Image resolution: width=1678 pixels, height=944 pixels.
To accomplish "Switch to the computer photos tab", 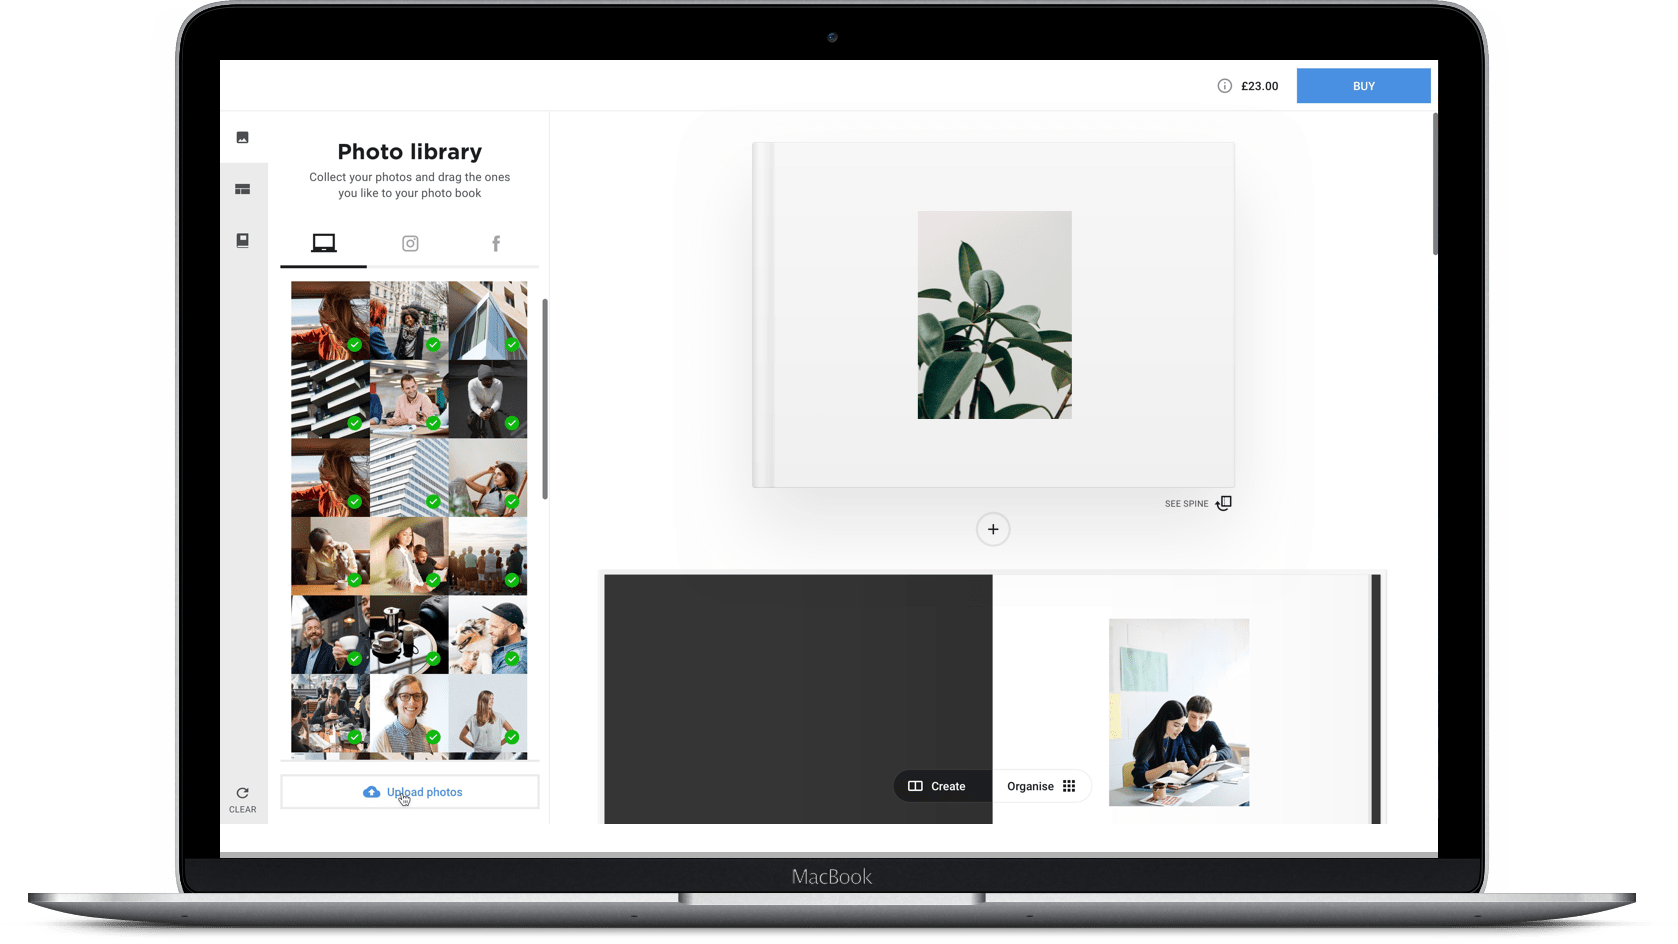I will click(323, 243).
